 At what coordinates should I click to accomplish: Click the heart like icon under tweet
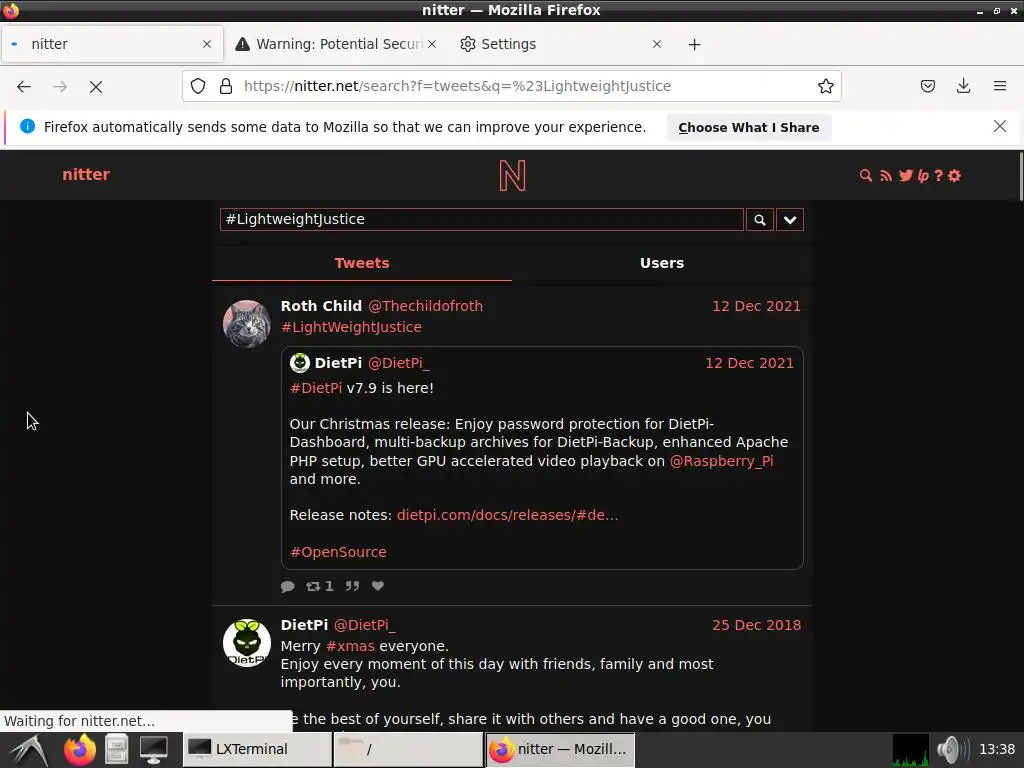[377, 586]
